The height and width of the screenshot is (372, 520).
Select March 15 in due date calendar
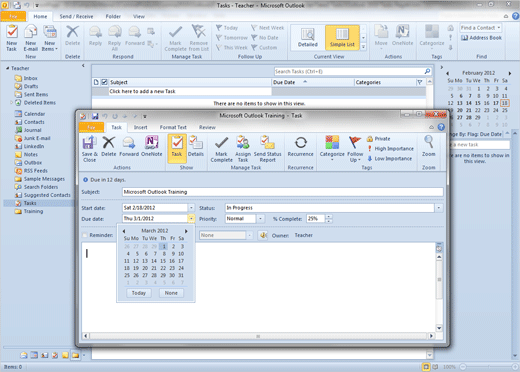coord(163,261)
